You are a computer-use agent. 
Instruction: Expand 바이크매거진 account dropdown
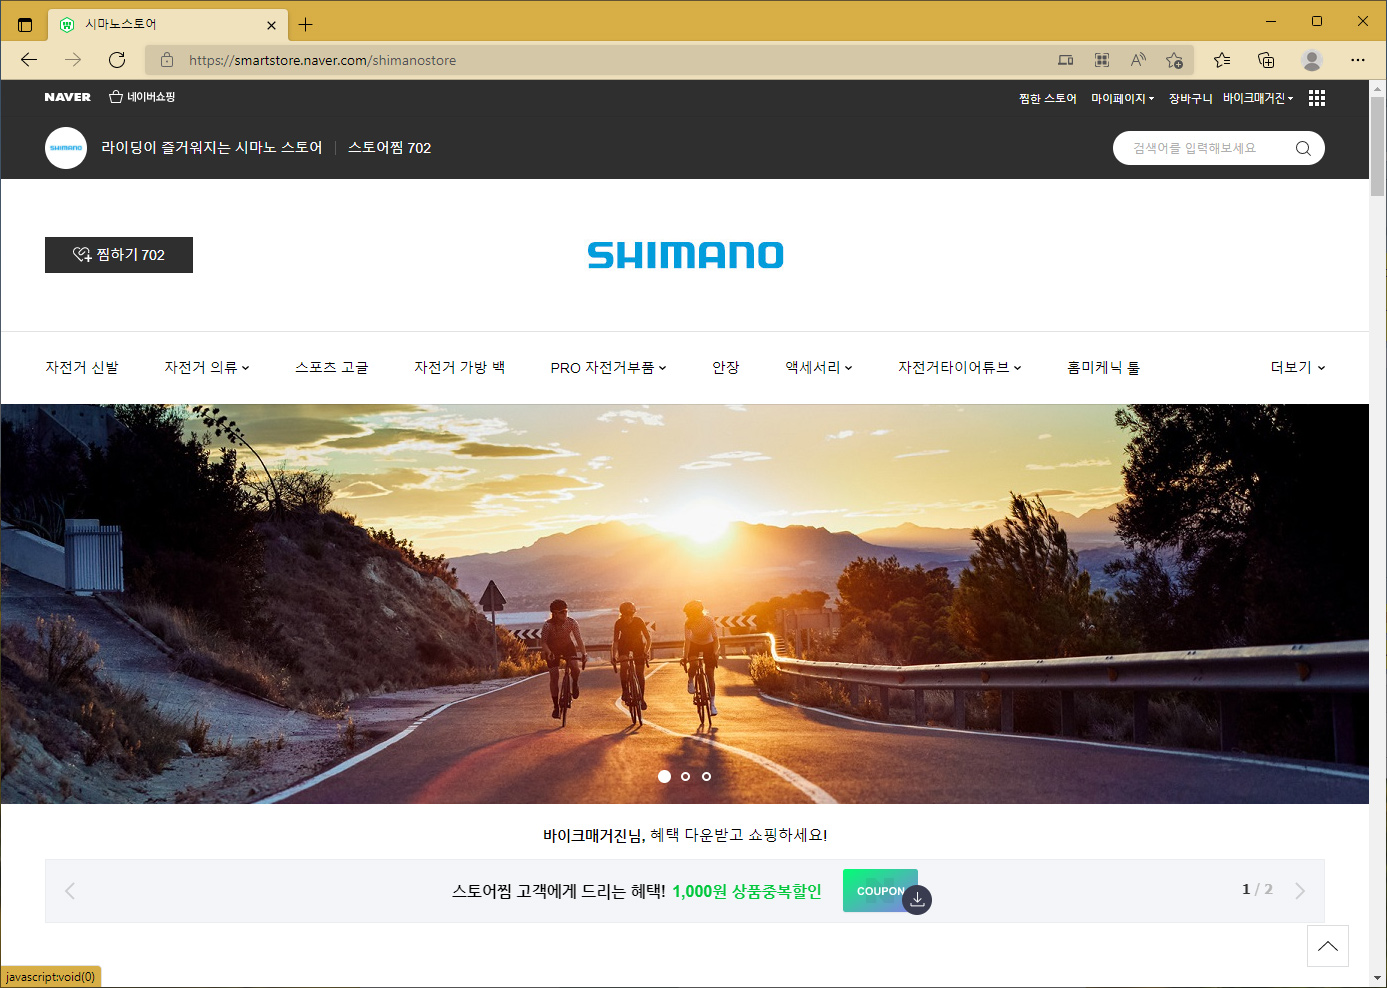(x=1258, y=98)
